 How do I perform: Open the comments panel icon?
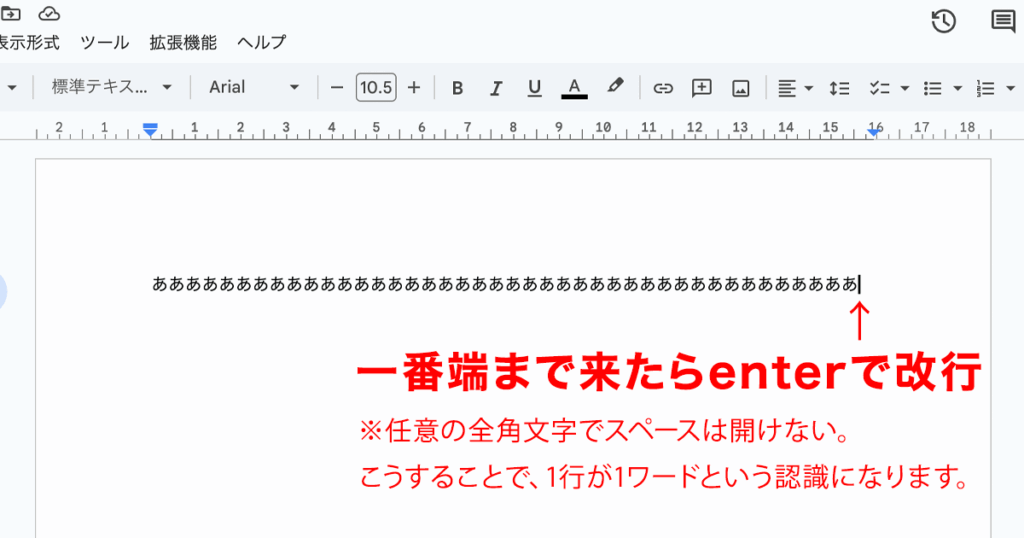click(1002, 21)
